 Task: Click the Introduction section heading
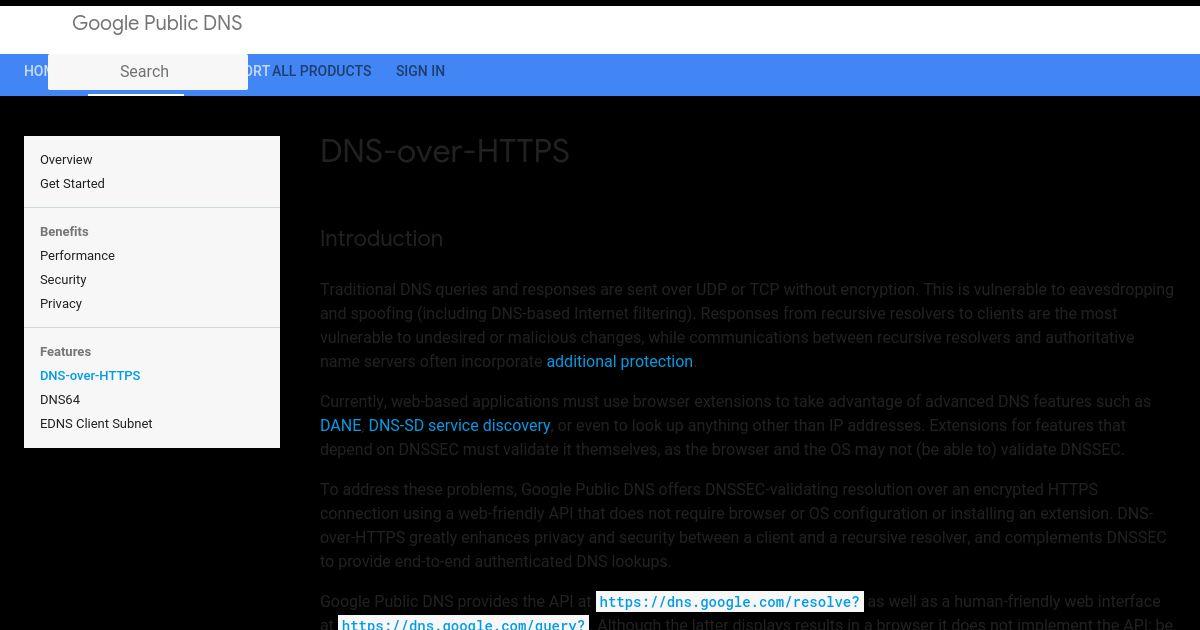click(381, 238)
